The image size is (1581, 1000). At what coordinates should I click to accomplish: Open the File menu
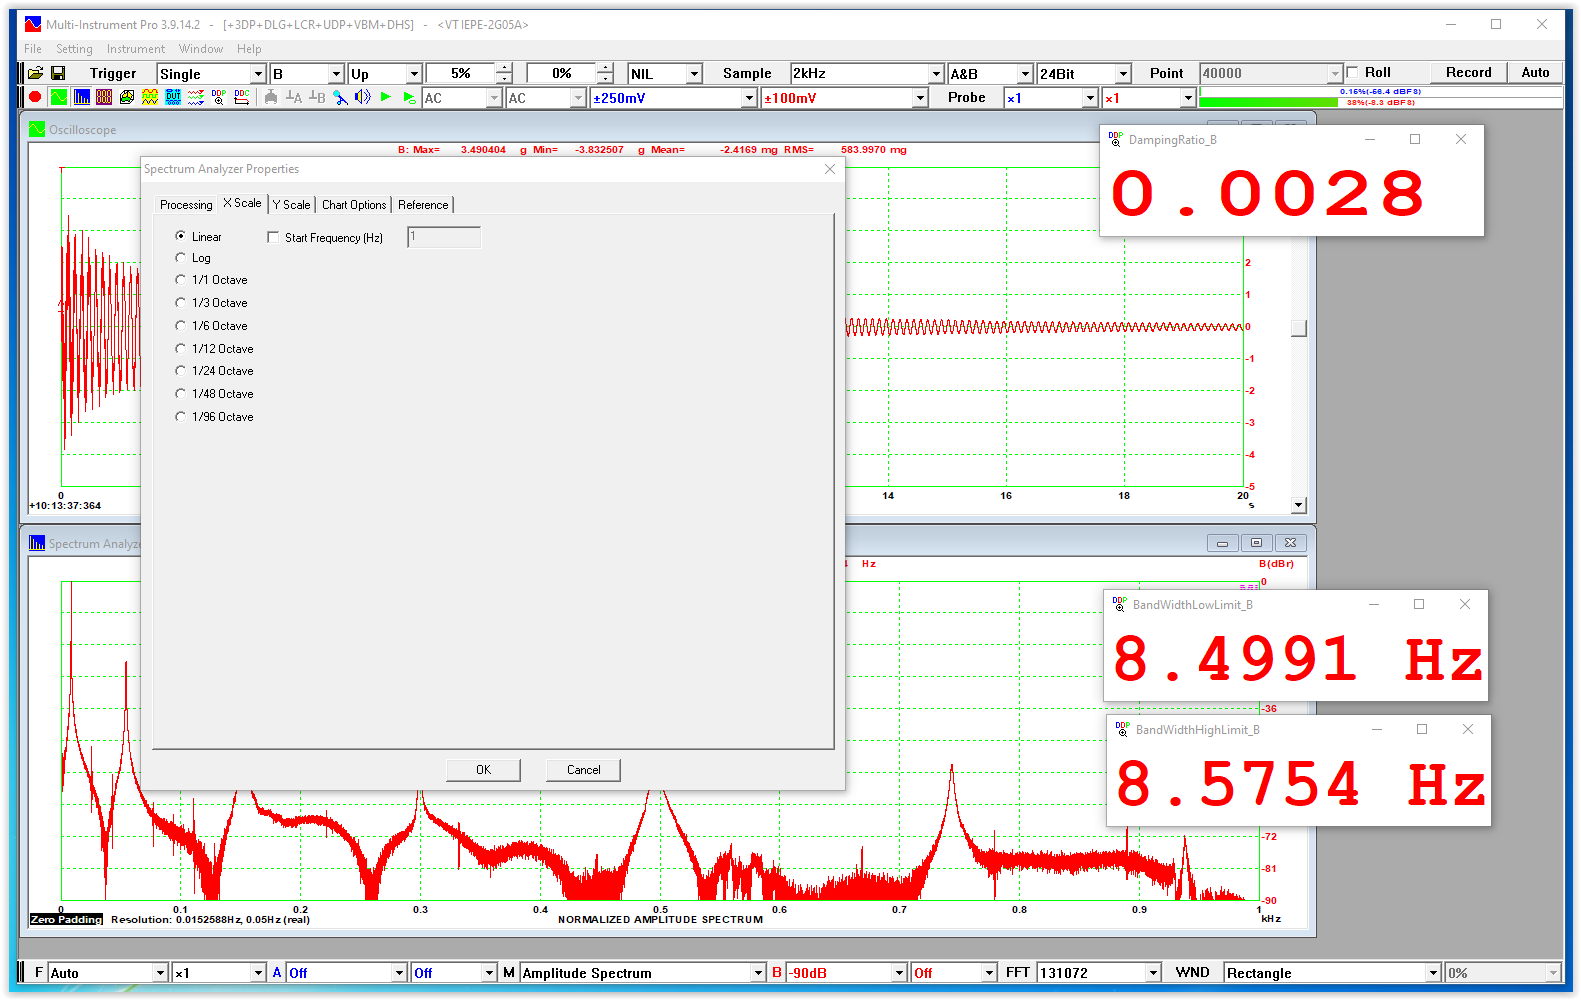click(33, 49)
